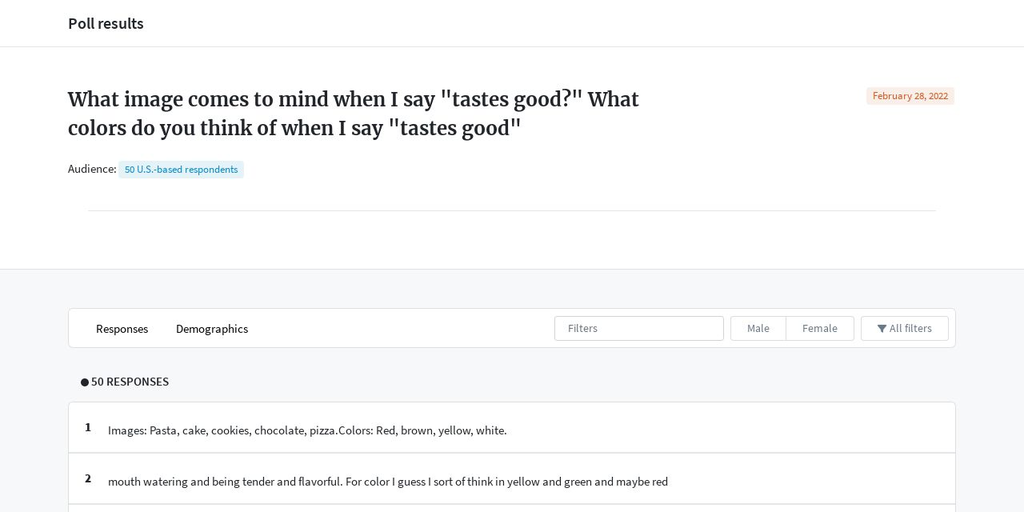
Task: Click the Poll results header title
Action: (x=106, y=24)
